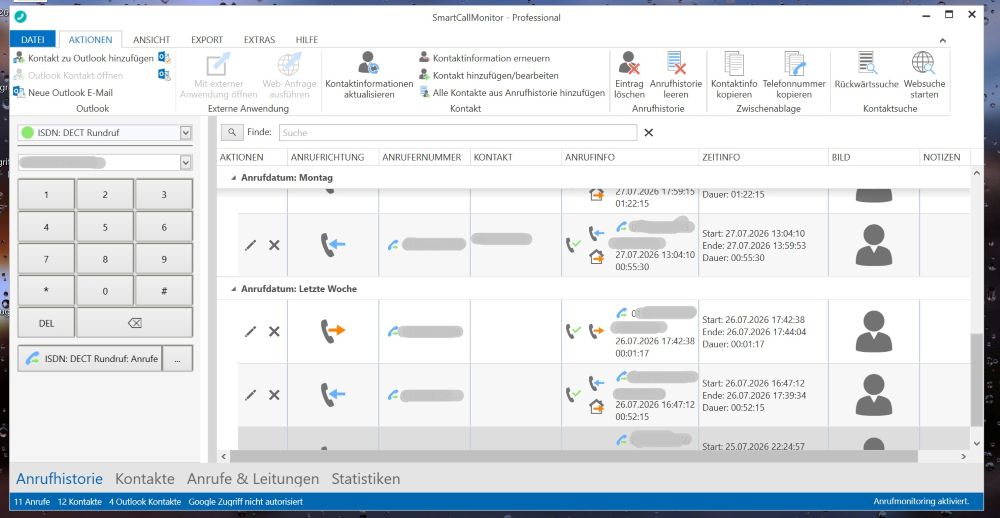
Task: Open the HILFE ribbon tab
Action: [307, 40]
